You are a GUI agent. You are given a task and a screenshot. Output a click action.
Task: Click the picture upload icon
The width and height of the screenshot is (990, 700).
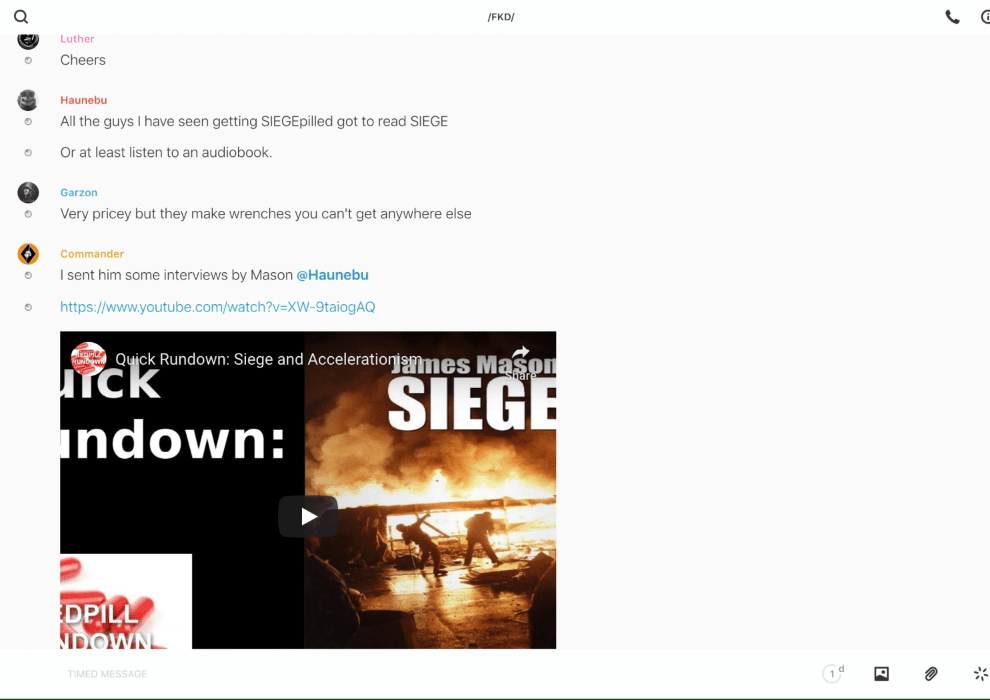point(881,674)
